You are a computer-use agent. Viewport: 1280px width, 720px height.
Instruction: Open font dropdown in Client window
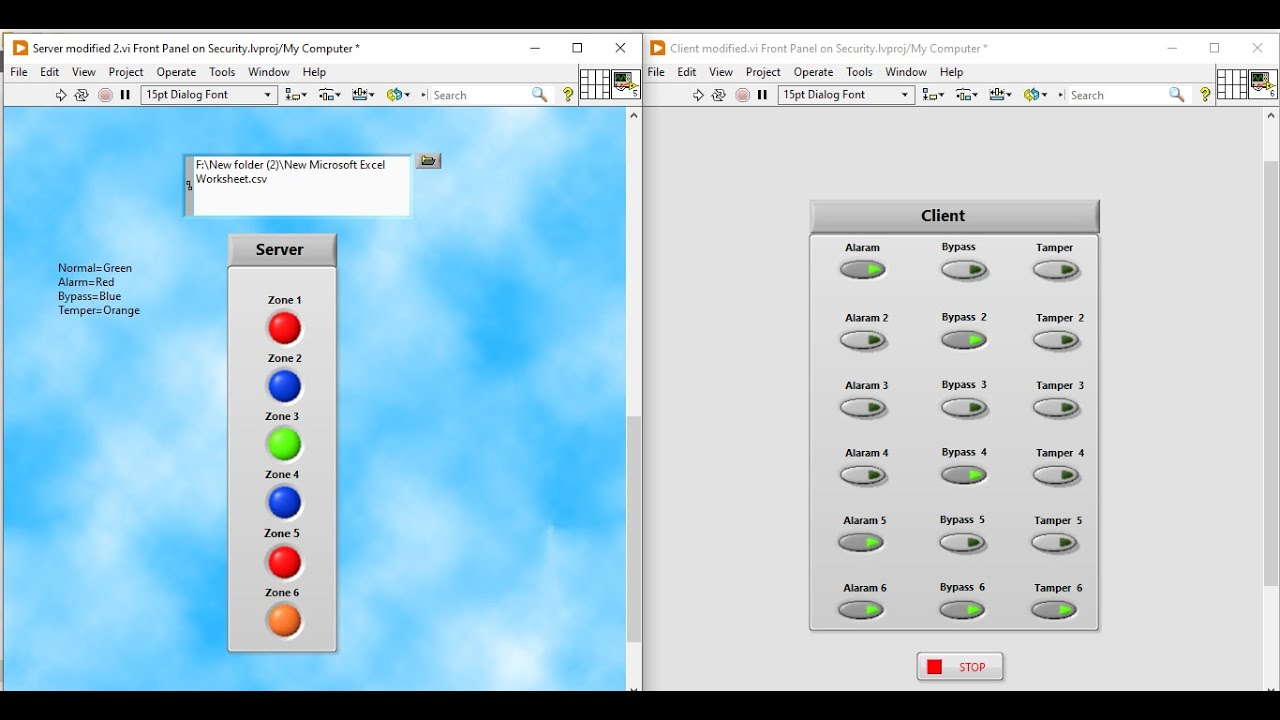(x=846, y=95)
